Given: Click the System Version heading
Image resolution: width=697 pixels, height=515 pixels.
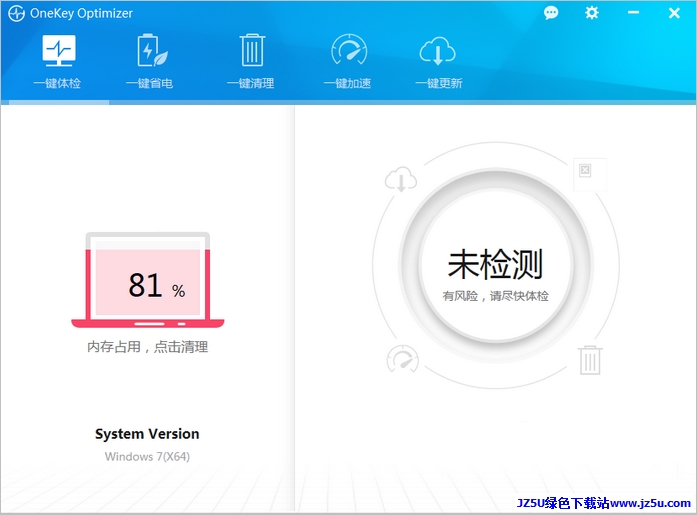Looking at the screenshot, I should pos(147,434).
